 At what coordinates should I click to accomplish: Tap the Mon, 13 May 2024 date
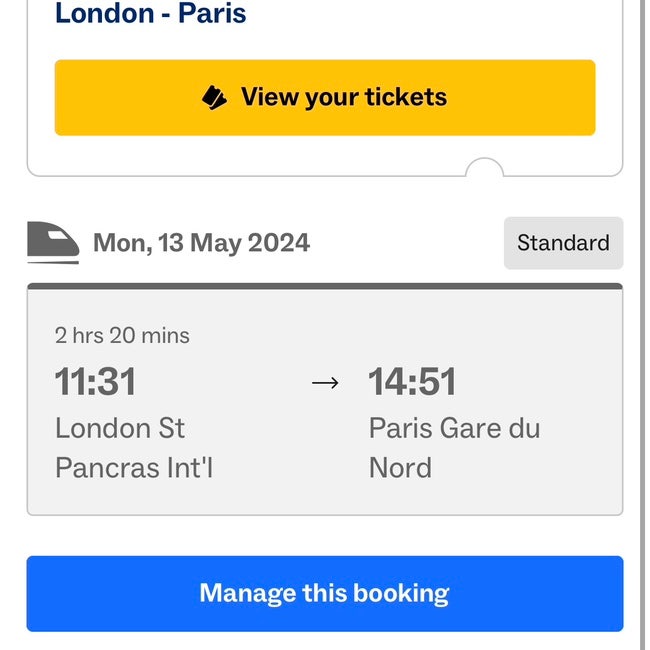click(x=201, y=243)
